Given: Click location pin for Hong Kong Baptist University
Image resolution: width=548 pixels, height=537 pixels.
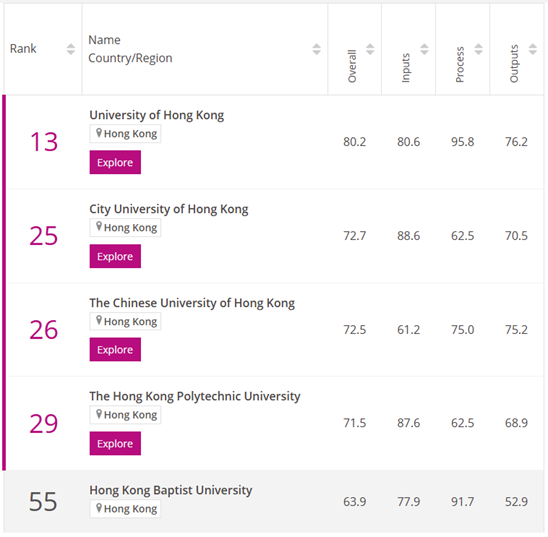Looking at the screenshot, I should coord(99,508).
